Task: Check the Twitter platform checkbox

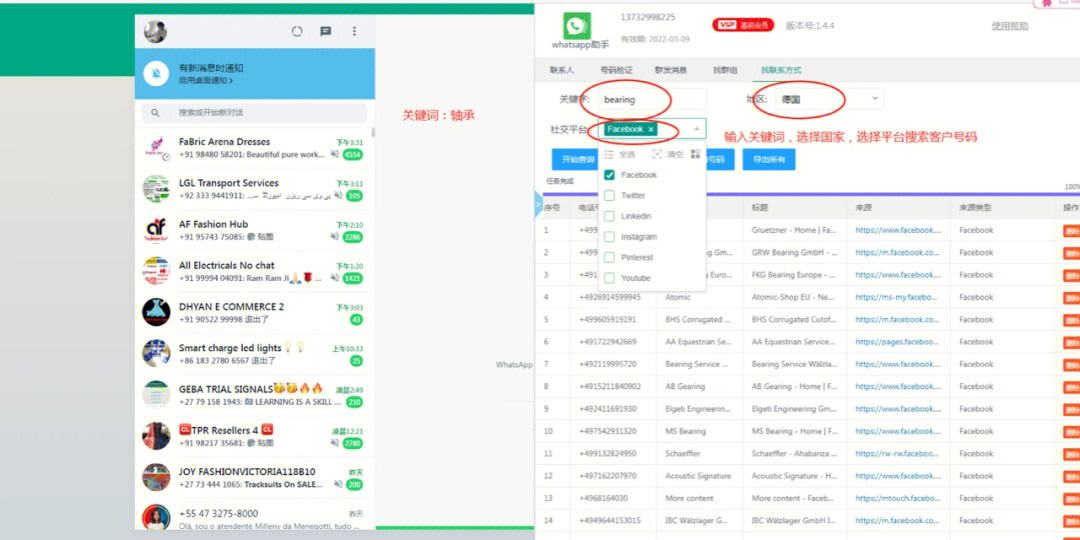Action: click(x=609, y=196)
